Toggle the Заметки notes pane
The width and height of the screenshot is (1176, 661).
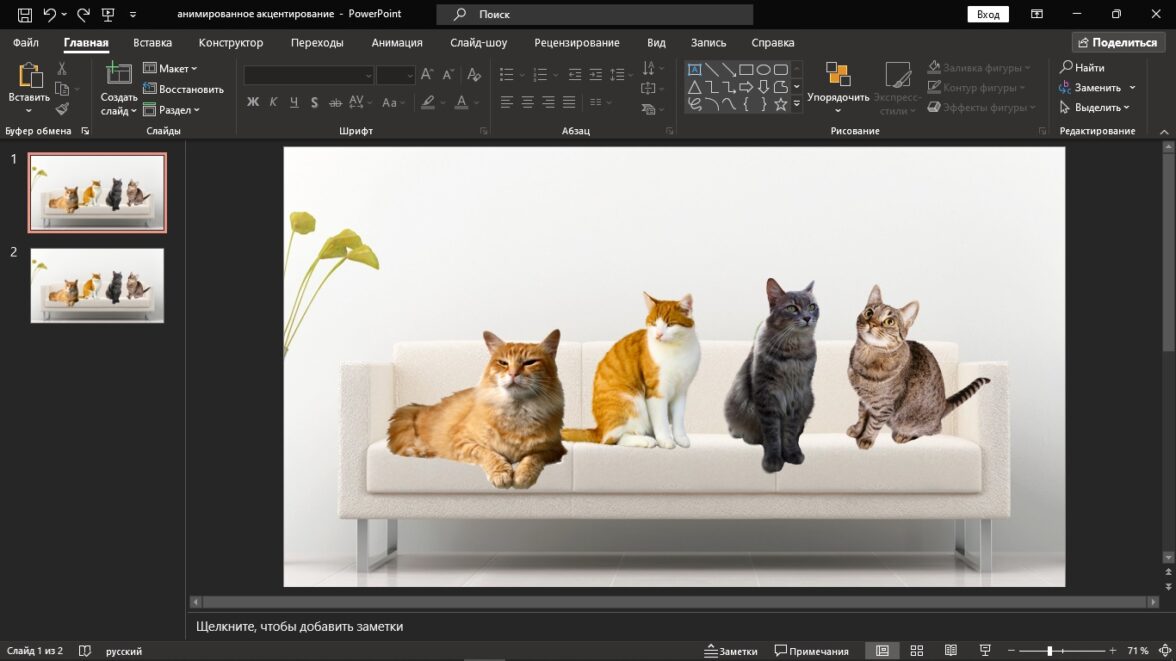[731, 651]
